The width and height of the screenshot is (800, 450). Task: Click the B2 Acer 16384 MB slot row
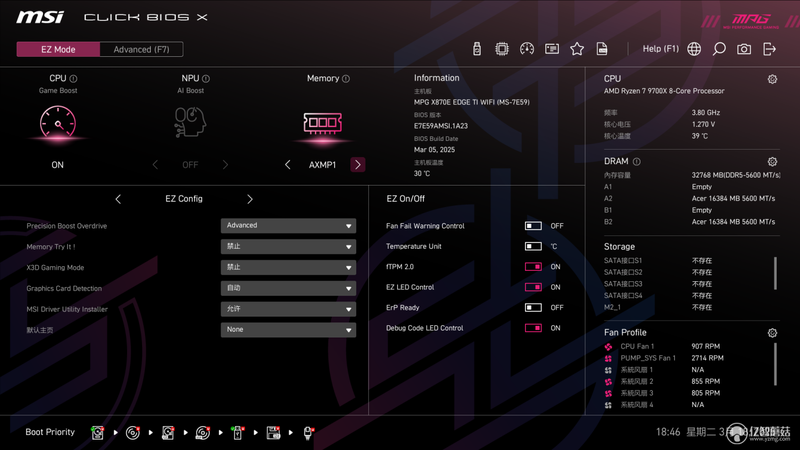click(x=691, y=222)
